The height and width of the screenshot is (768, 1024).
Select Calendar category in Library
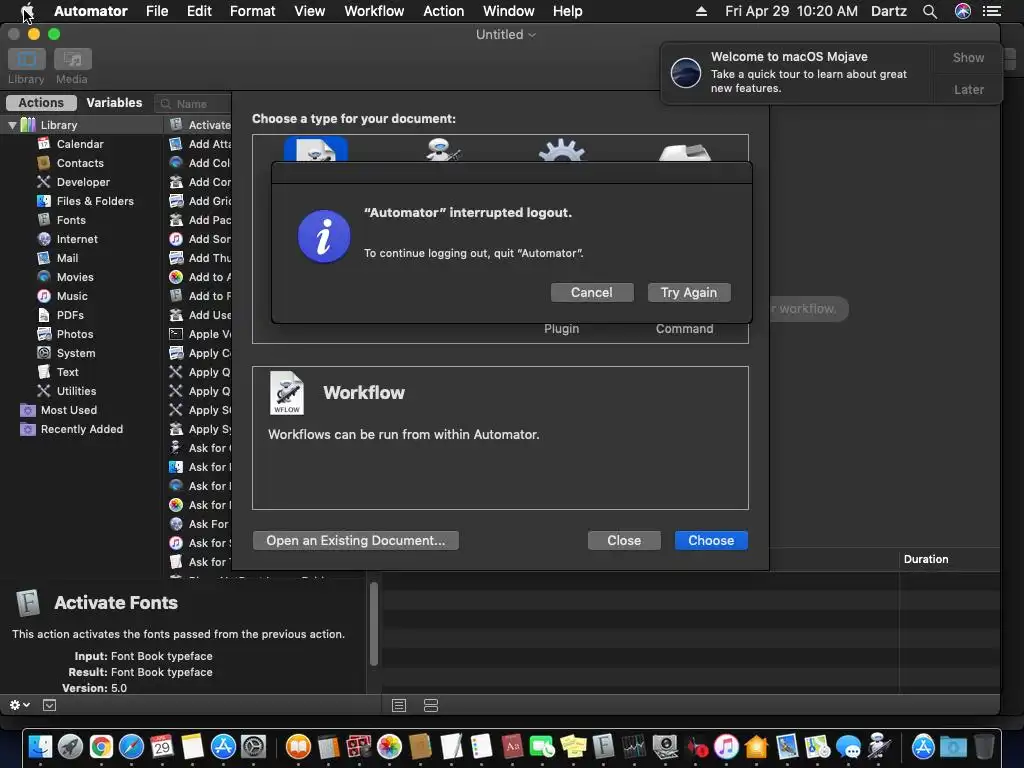80,144
